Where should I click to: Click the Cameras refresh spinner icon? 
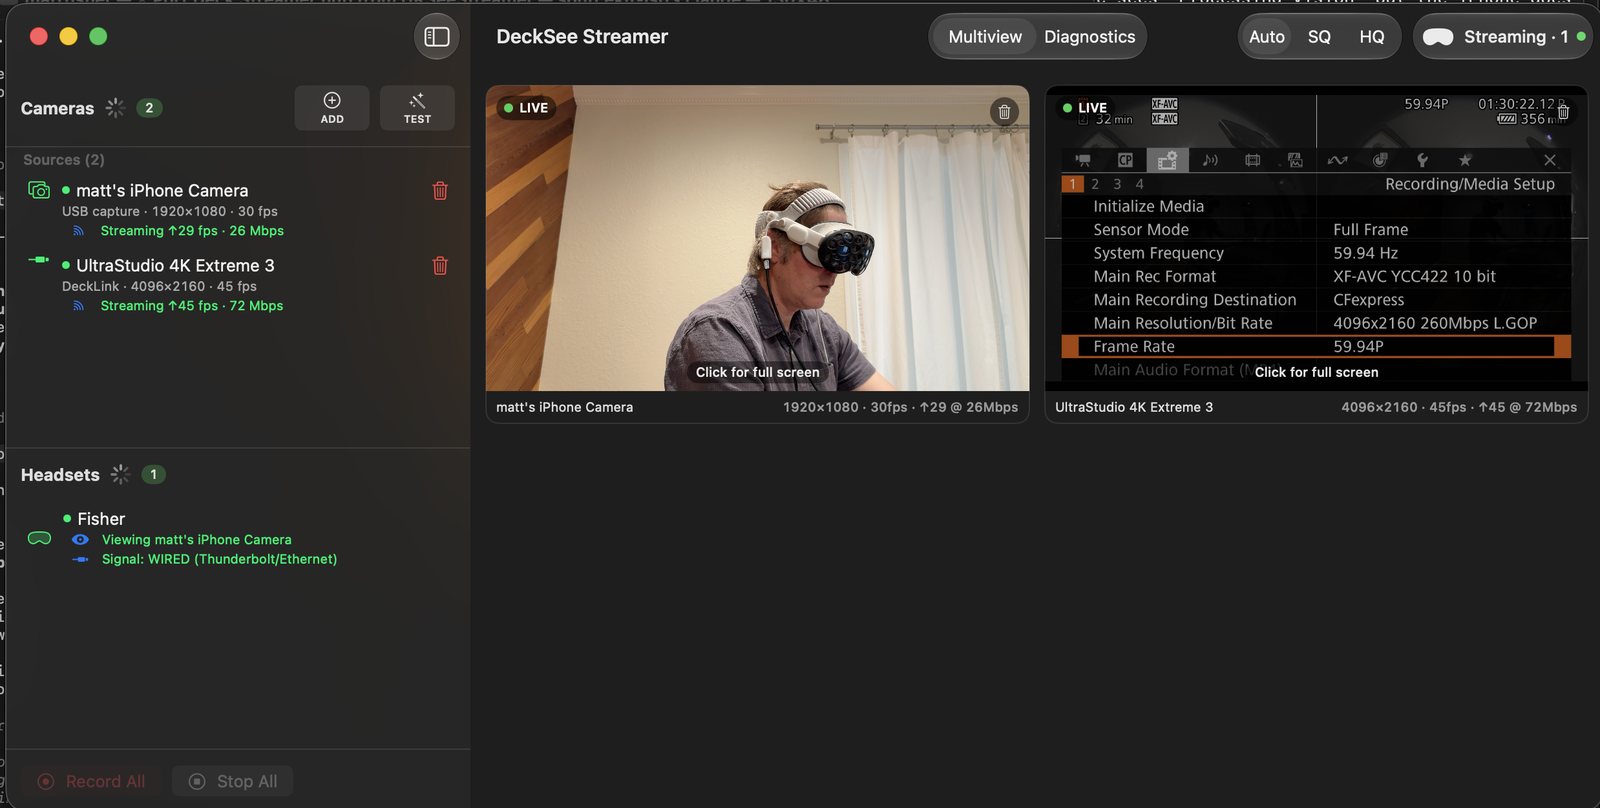point(115,108)
